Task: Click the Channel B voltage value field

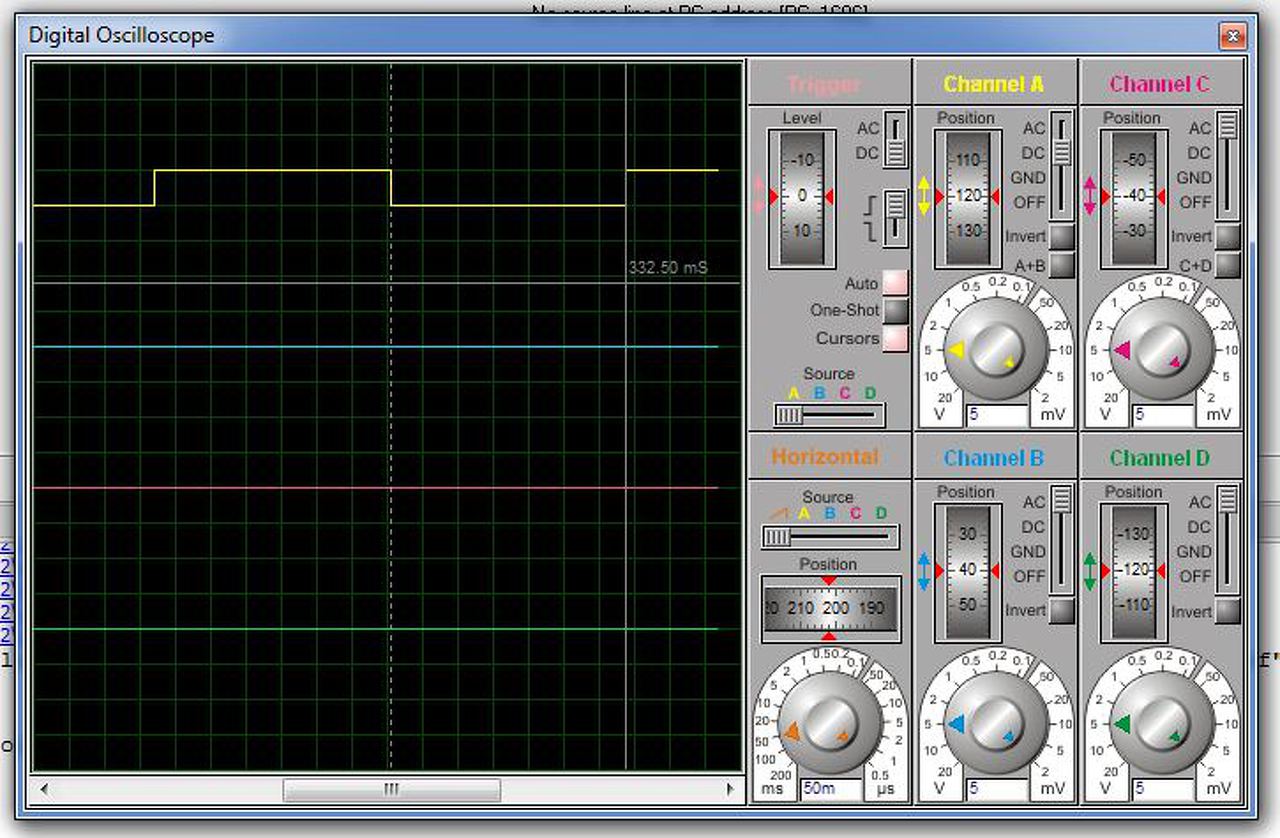Action: pyautogui.click(x=997, y=789)
